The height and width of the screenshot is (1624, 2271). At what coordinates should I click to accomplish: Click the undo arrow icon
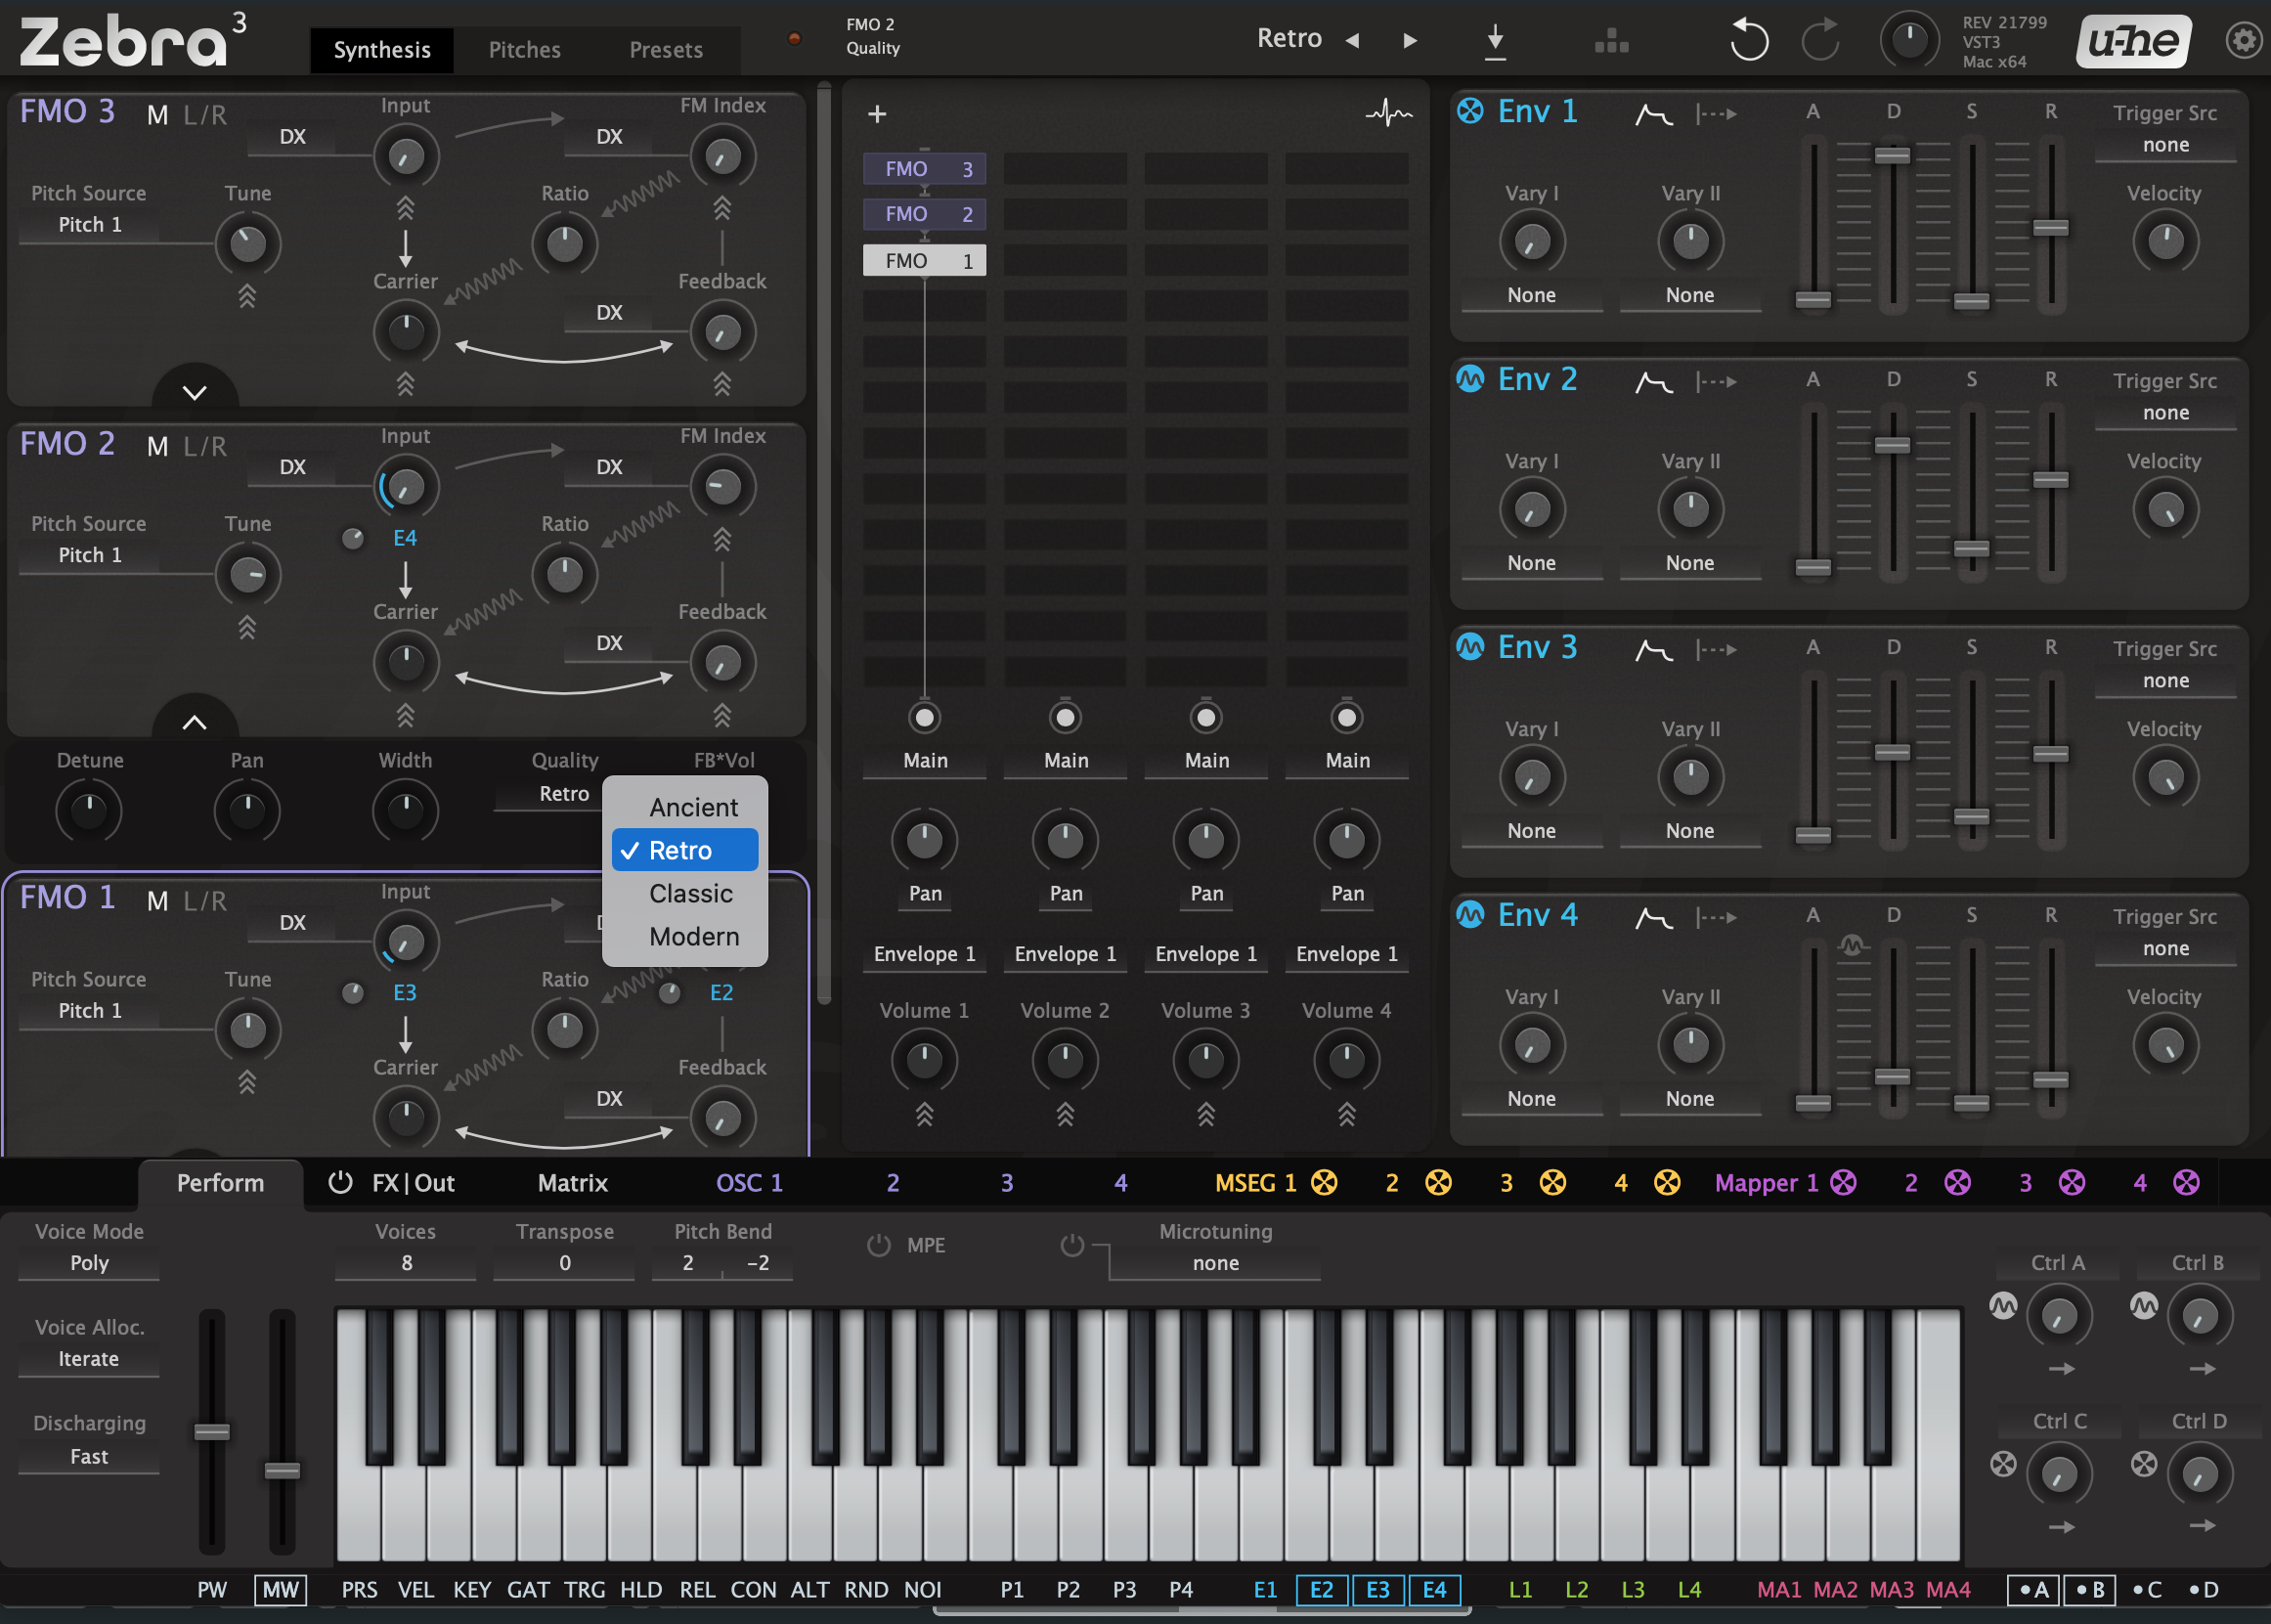(1749, 40)
